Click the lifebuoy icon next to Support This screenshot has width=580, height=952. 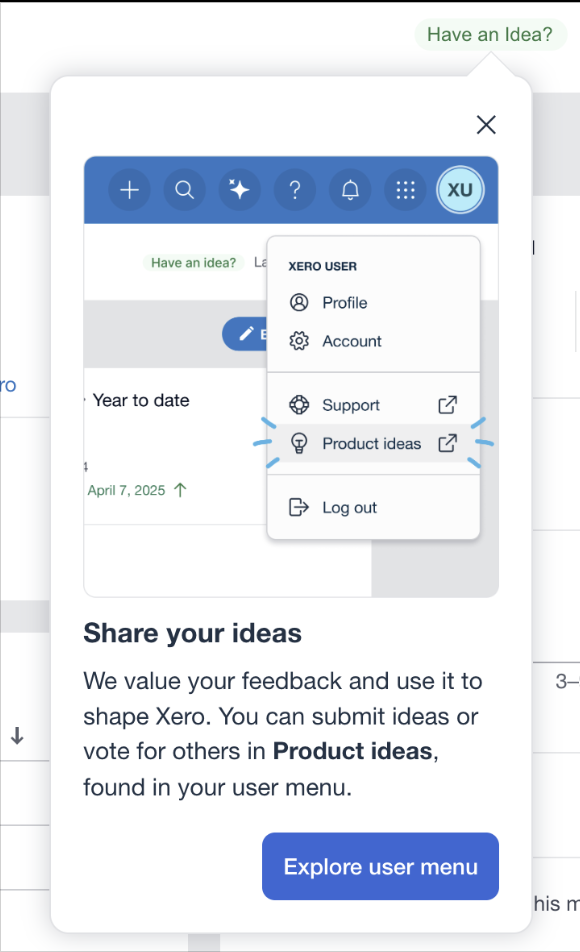pyautogui.click(x=299, y=405)
